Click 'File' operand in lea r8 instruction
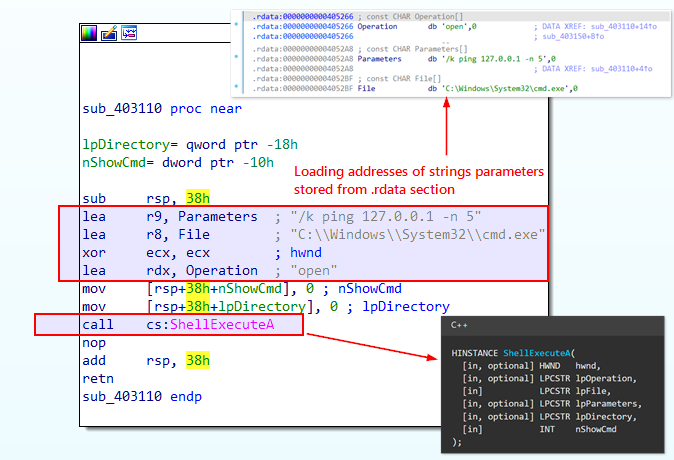This screenshot has height=460, width=674. click(x=194, y=235)
